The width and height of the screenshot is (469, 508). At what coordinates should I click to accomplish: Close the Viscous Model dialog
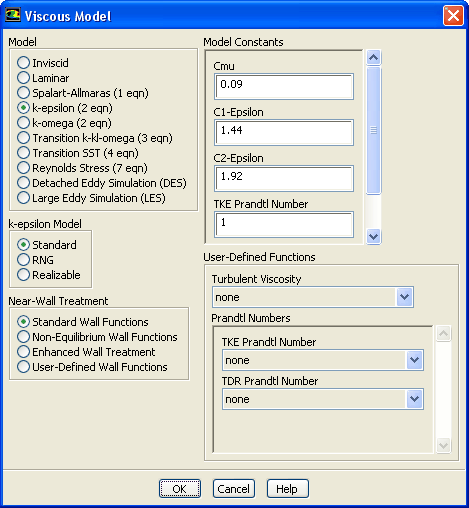point(453,15)
